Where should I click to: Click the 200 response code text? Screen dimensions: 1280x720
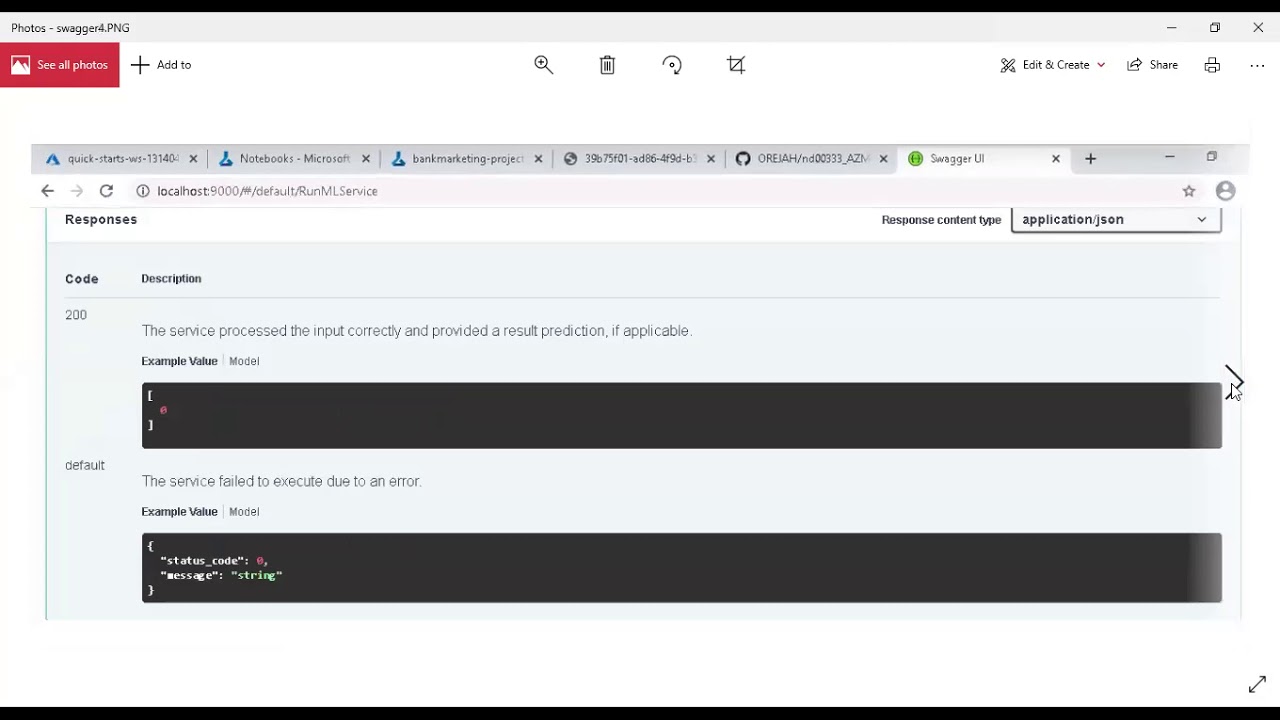coord(76,315)
